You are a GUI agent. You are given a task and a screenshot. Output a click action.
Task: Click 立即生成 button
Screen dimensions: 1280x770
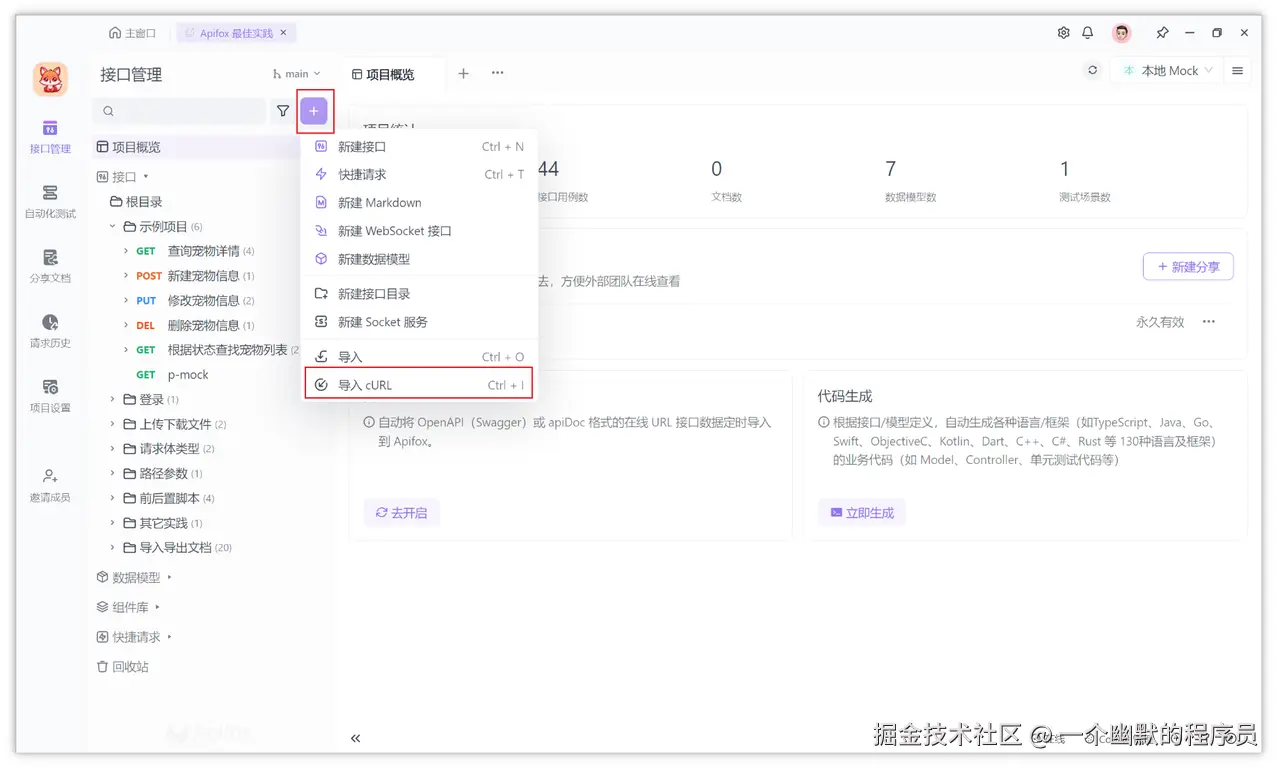861,513
